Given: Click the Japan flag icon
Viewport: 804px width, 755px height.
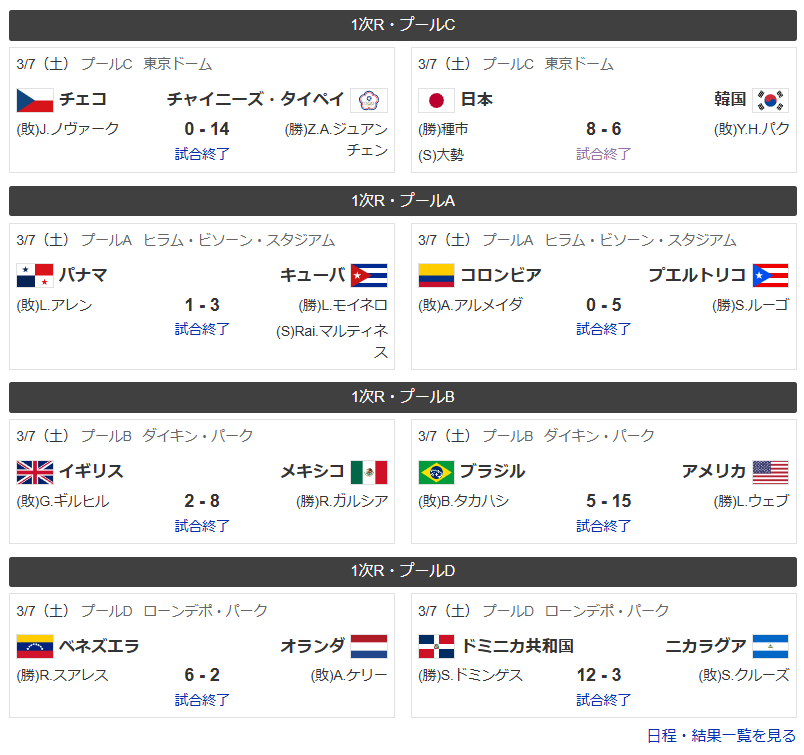Looking at the screenshot, I should (x=436, y=100).
